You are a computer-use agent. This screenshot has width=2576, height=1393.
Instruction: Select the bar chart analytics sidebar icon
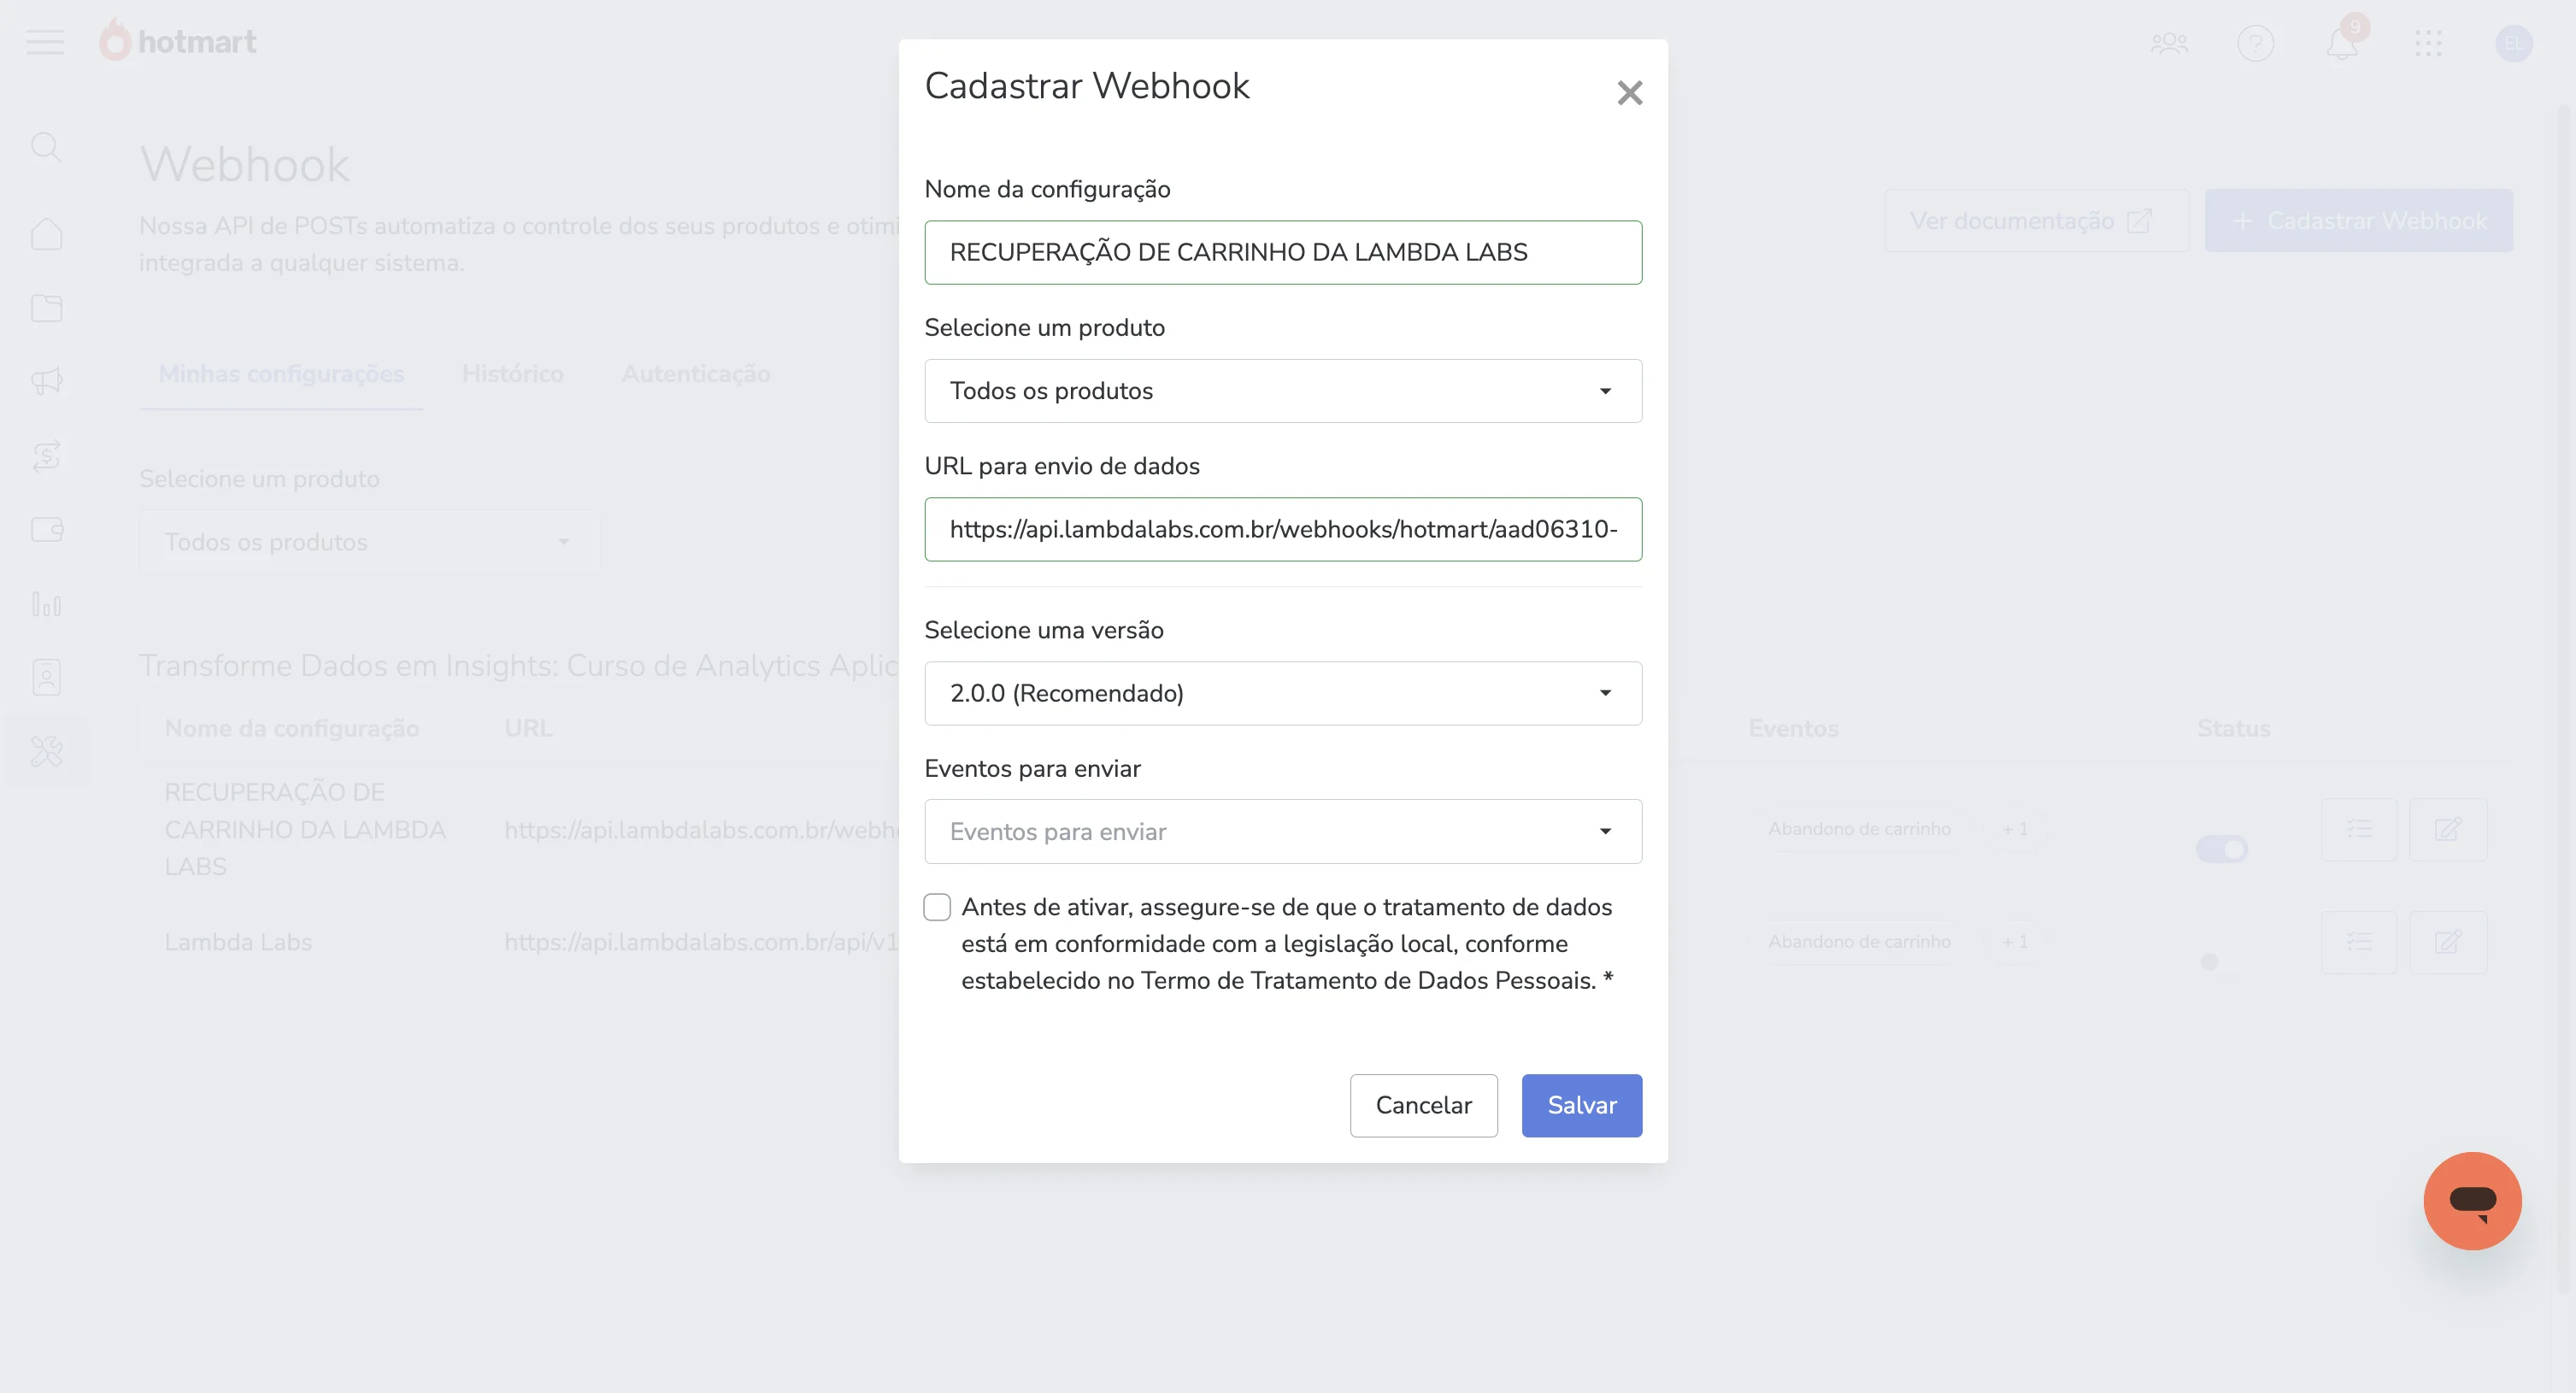[x=46, y=604]
